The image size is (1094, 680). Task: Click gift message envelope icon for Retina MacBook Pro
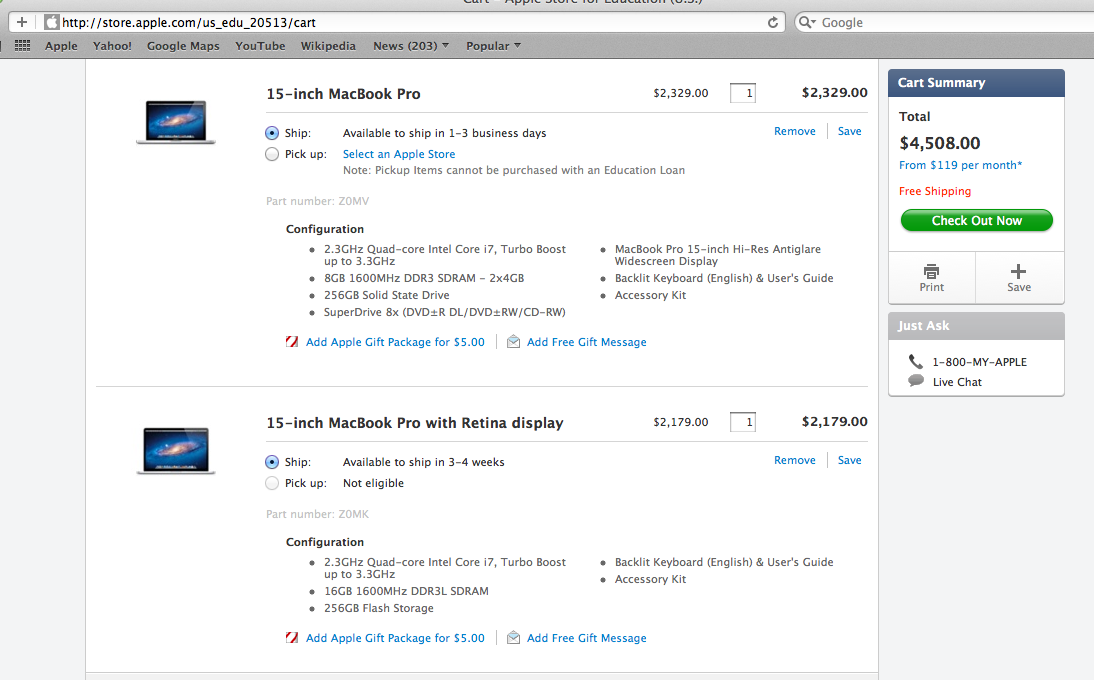(x=514, y=637)
